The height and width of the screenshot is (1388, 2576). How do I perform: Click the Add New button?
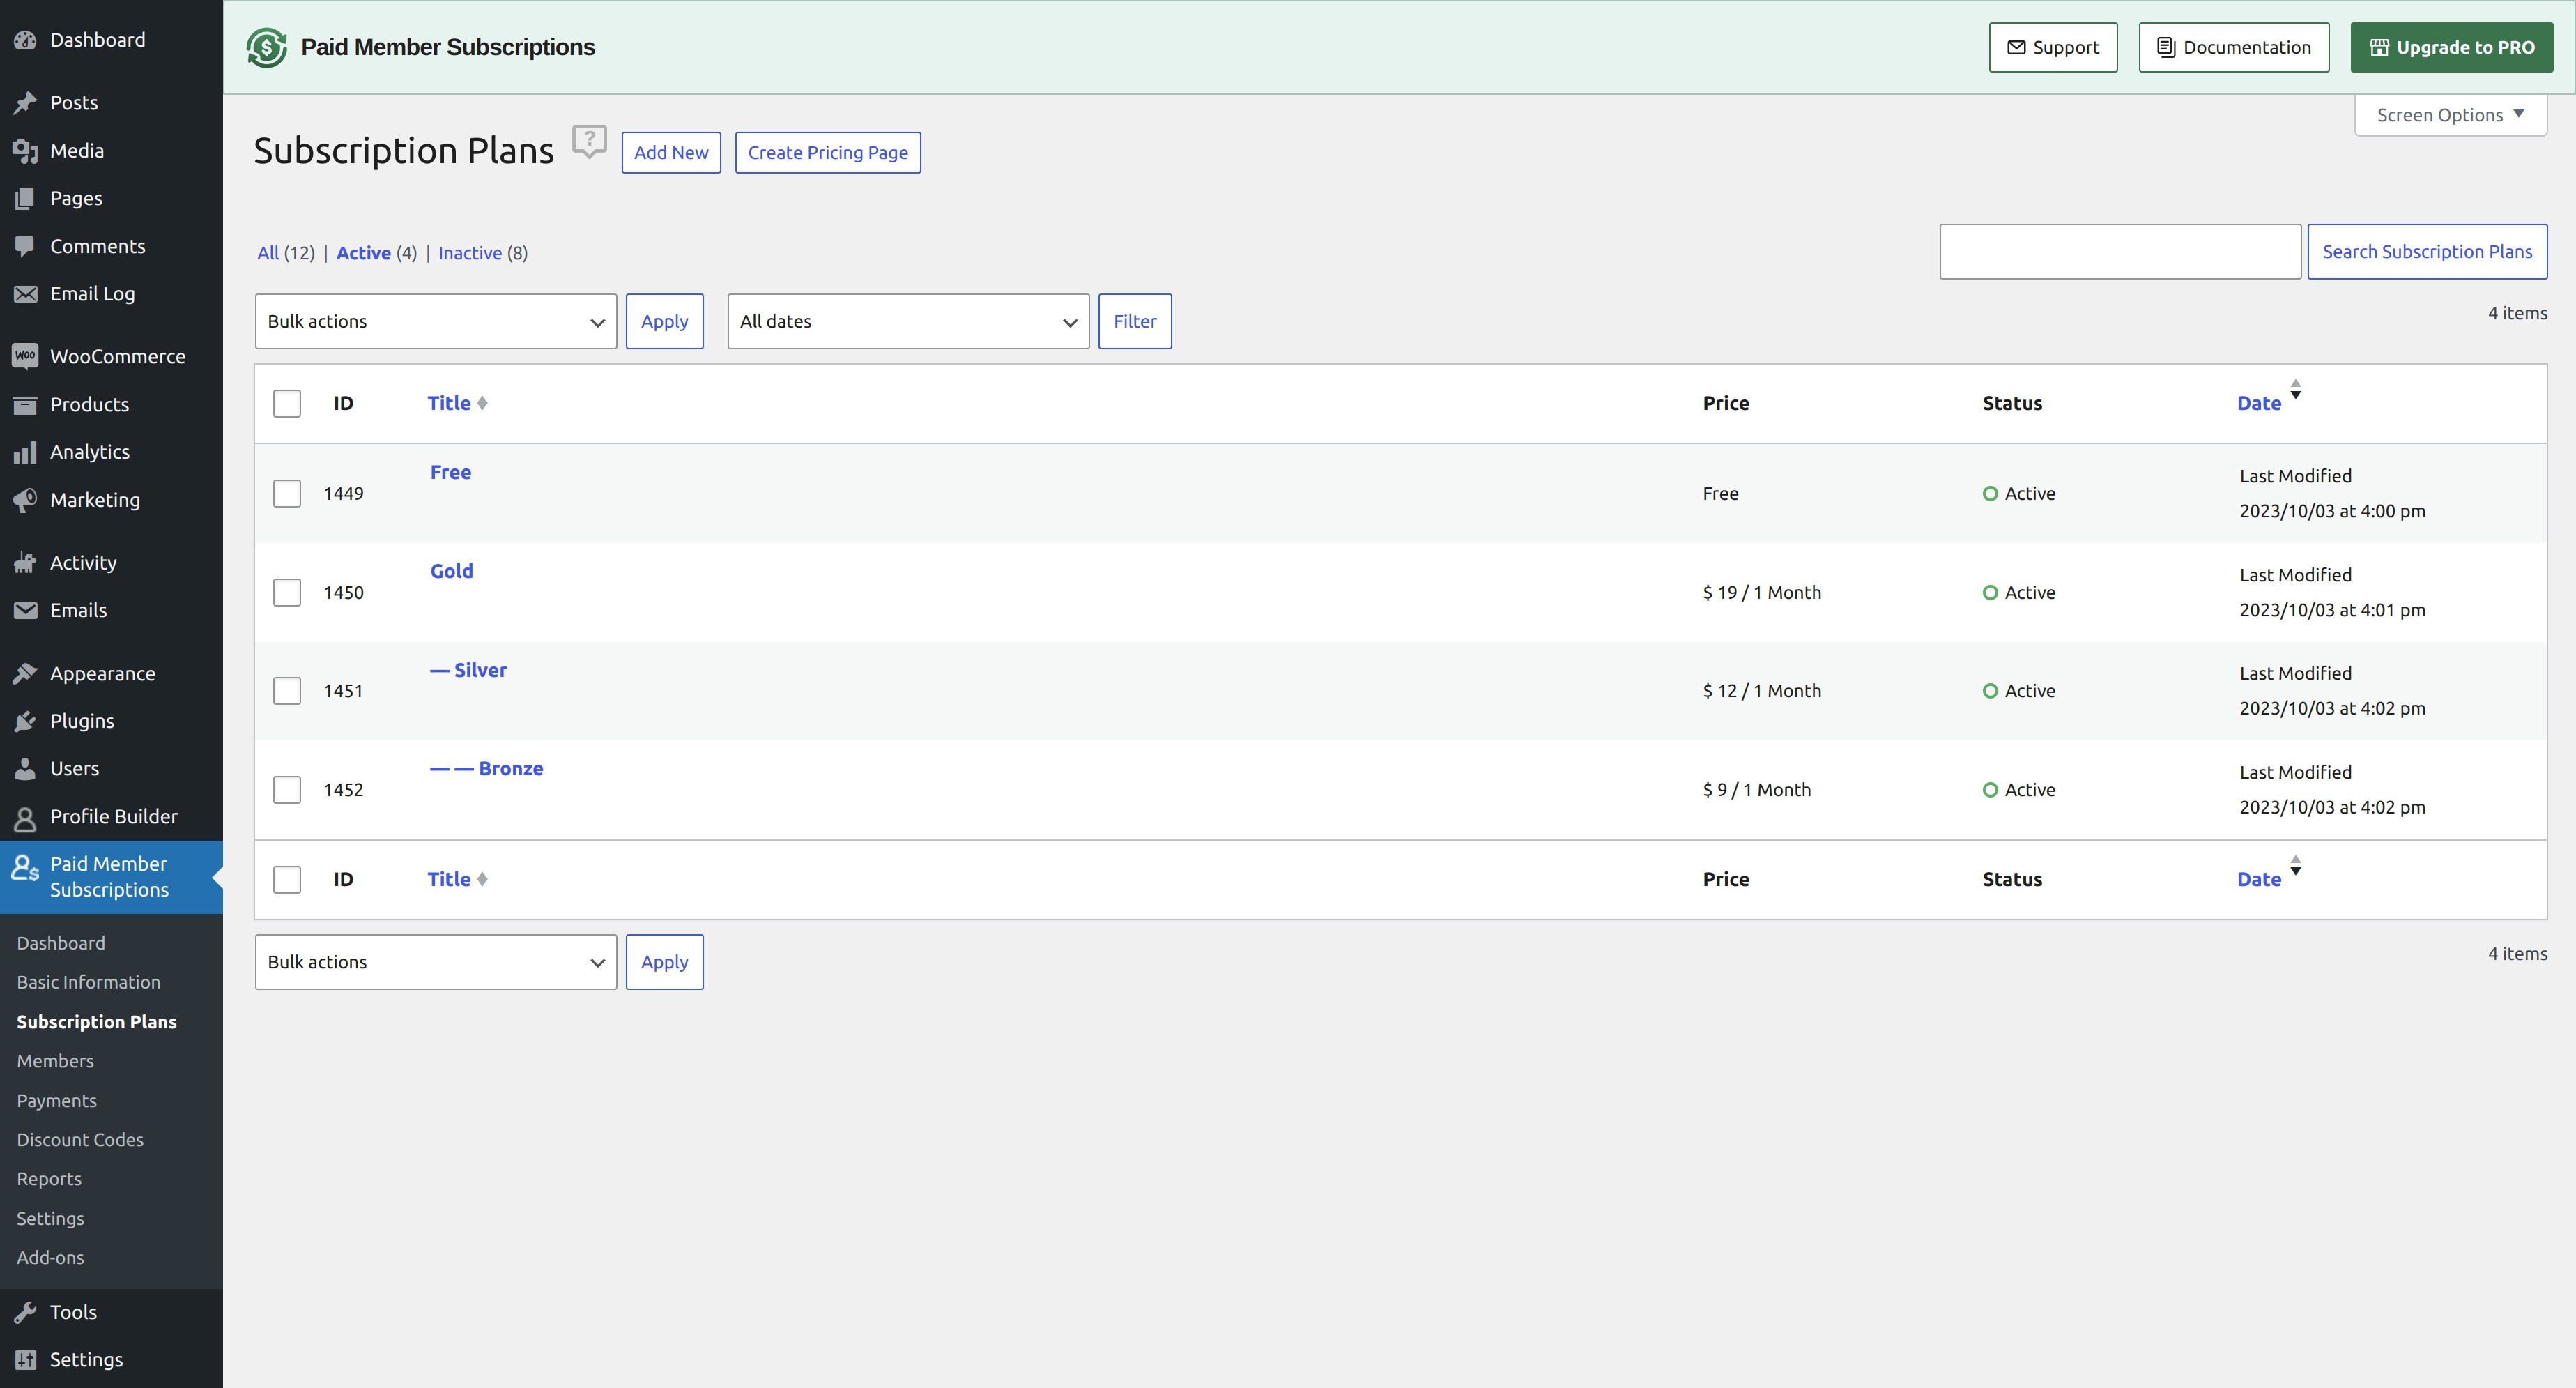click(x=670, y=153)
